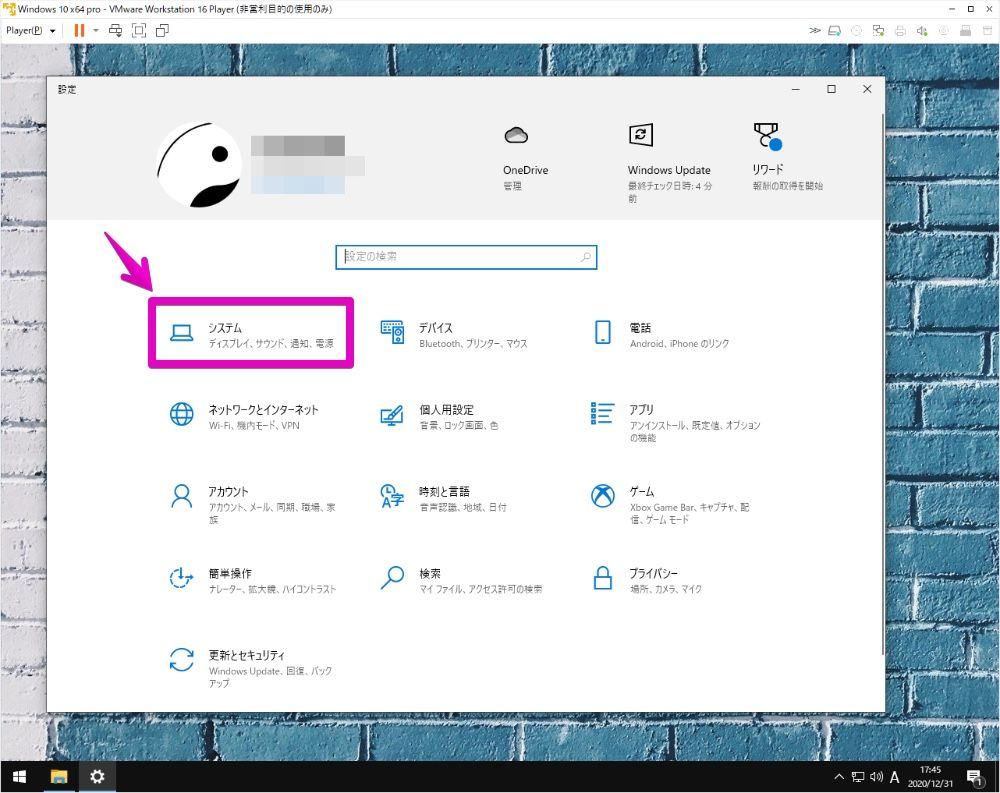The height and width of the screenshot is (793, 1000).
Task: Click the network adapter device icon
Action: (x=878, y=31)
